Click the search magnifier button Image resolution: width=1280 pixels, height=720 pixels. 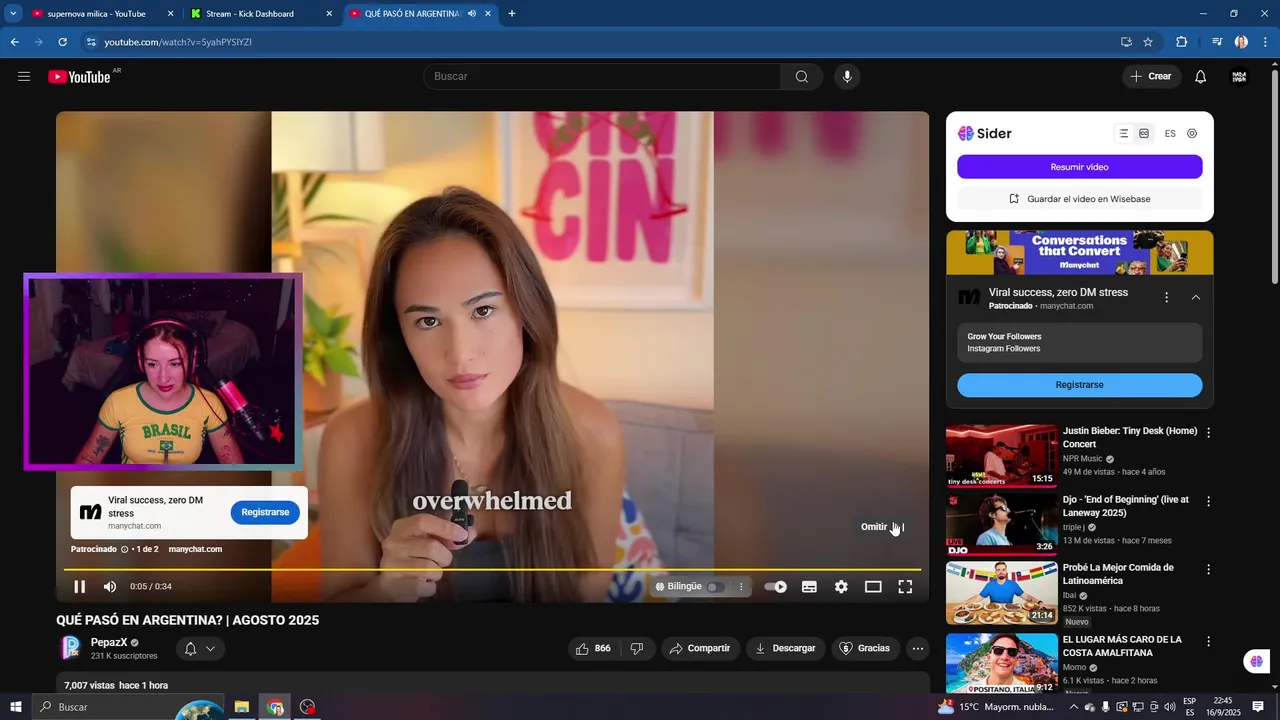[802, 77]
